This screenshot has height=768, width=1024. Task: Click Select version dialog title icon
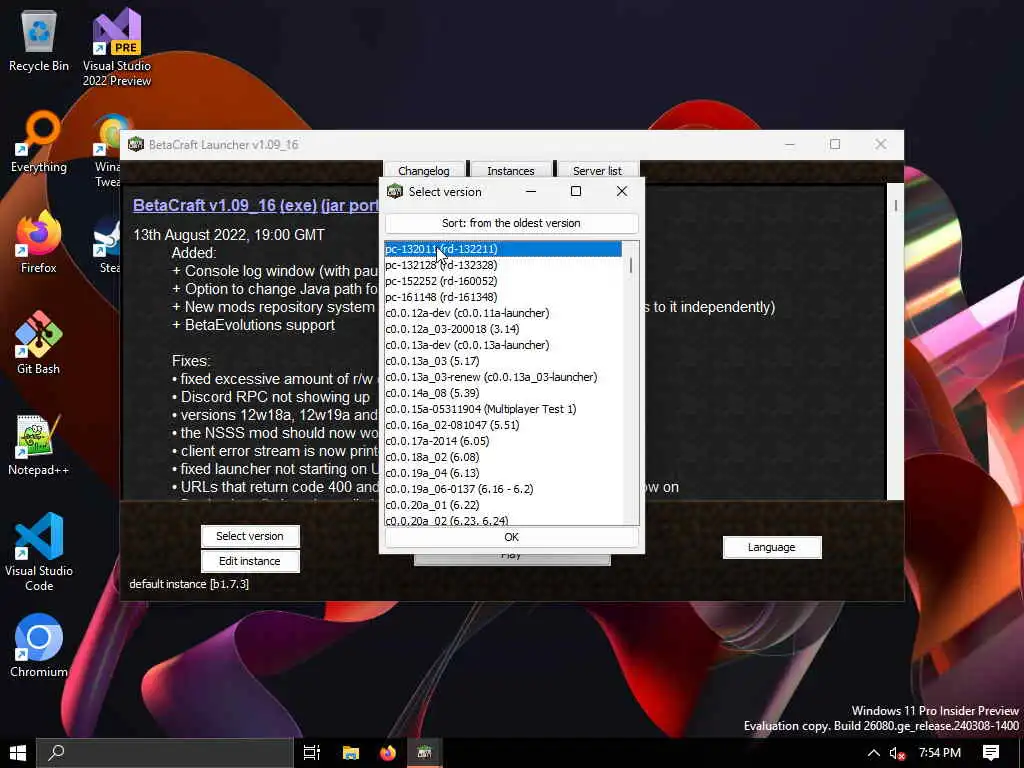pos(395,191)
